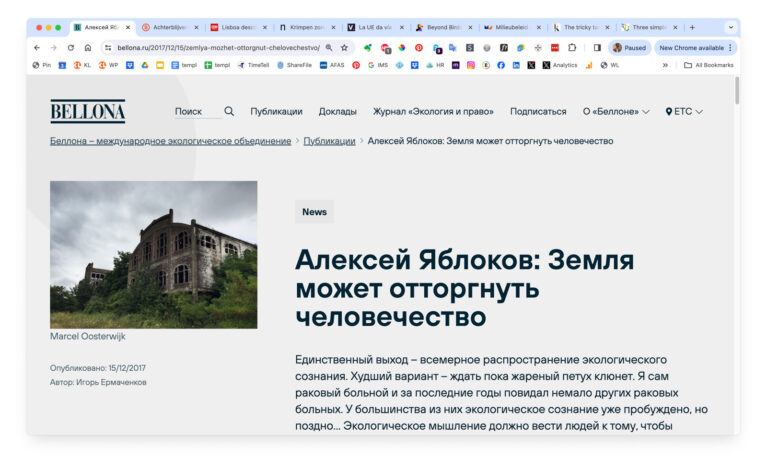
Task: Go back with the browser back arrow
Action: click(37, 47)
